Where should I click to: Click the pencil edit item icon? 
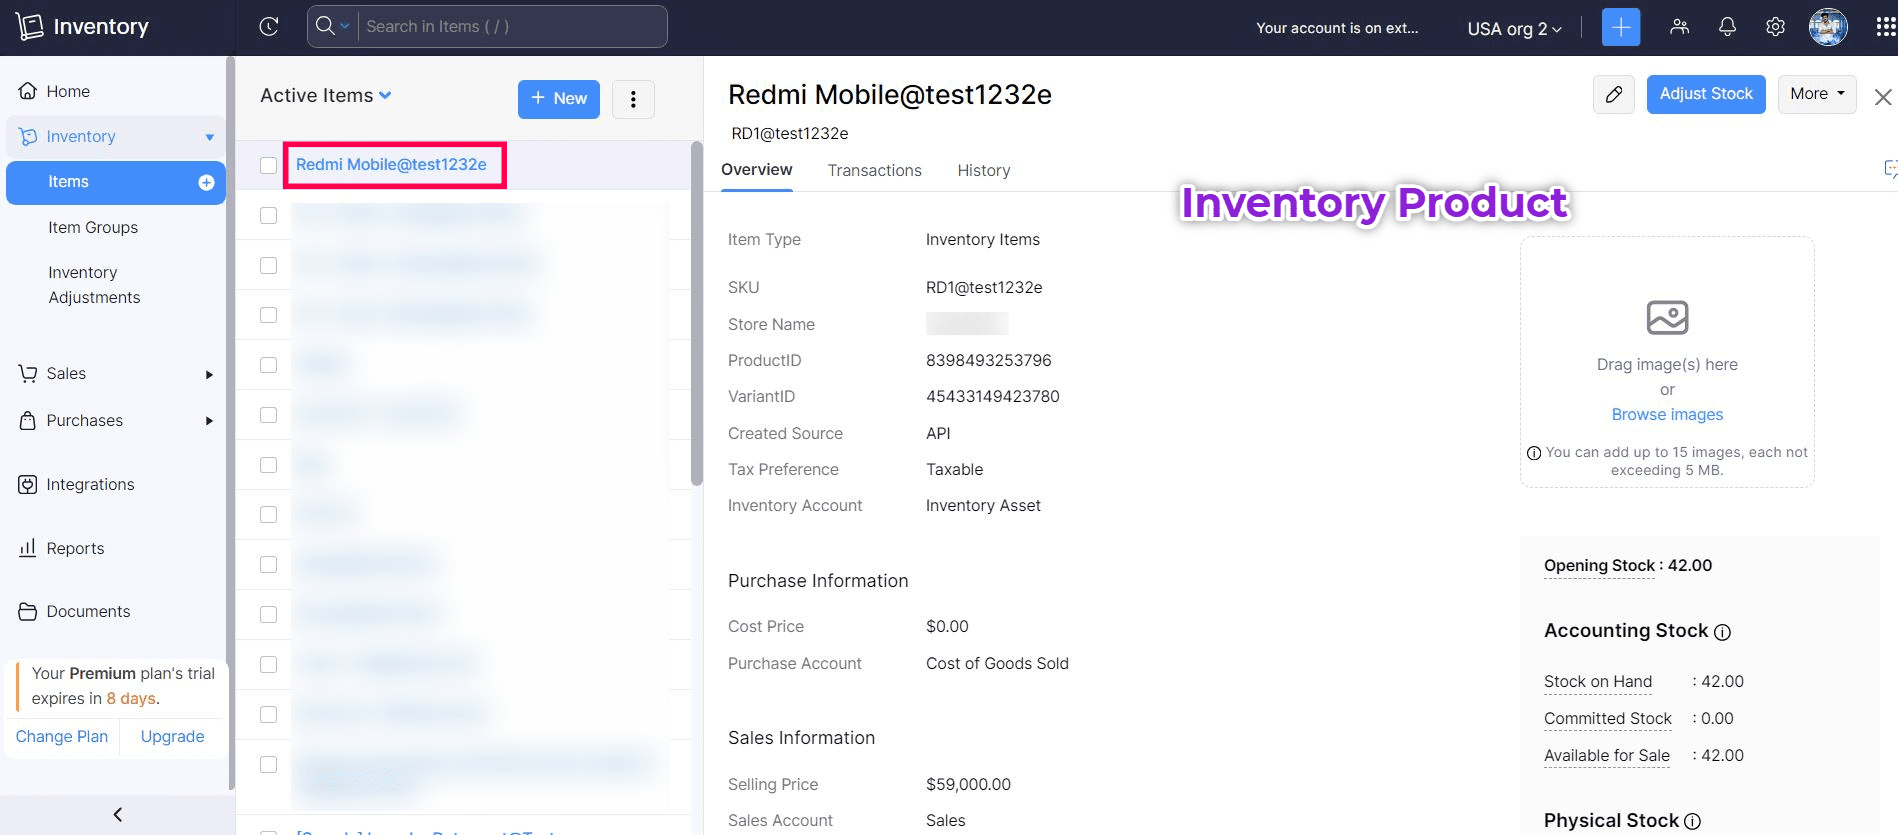coord(1613,94)
